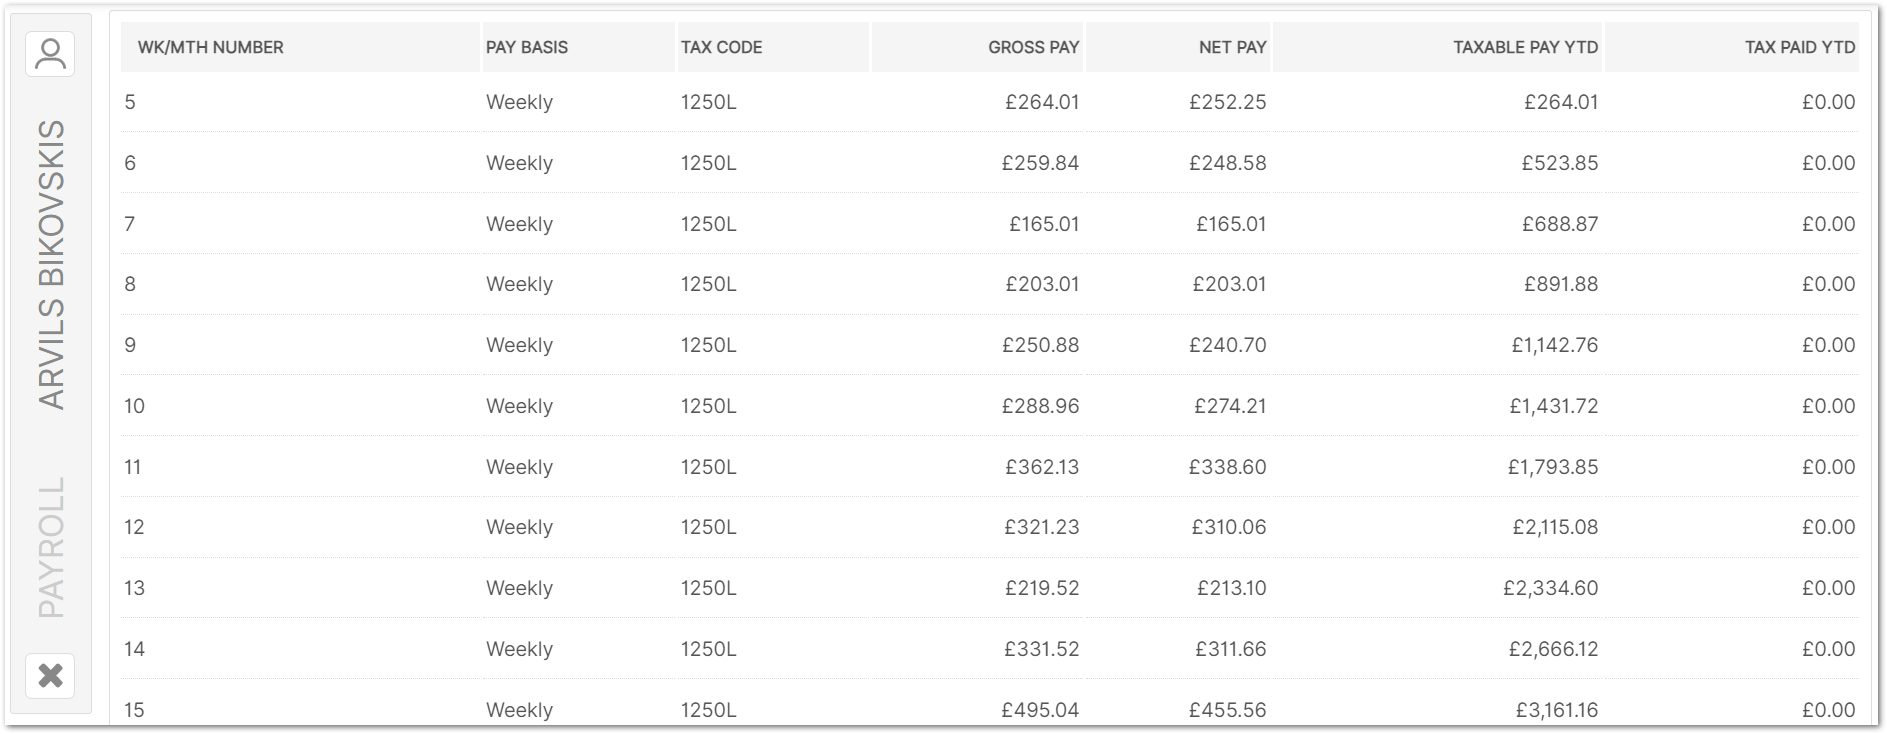This screenshot has height=734, width=1887.
Task: Sort by TAX PAID YTD column header
Action: 1799,47
